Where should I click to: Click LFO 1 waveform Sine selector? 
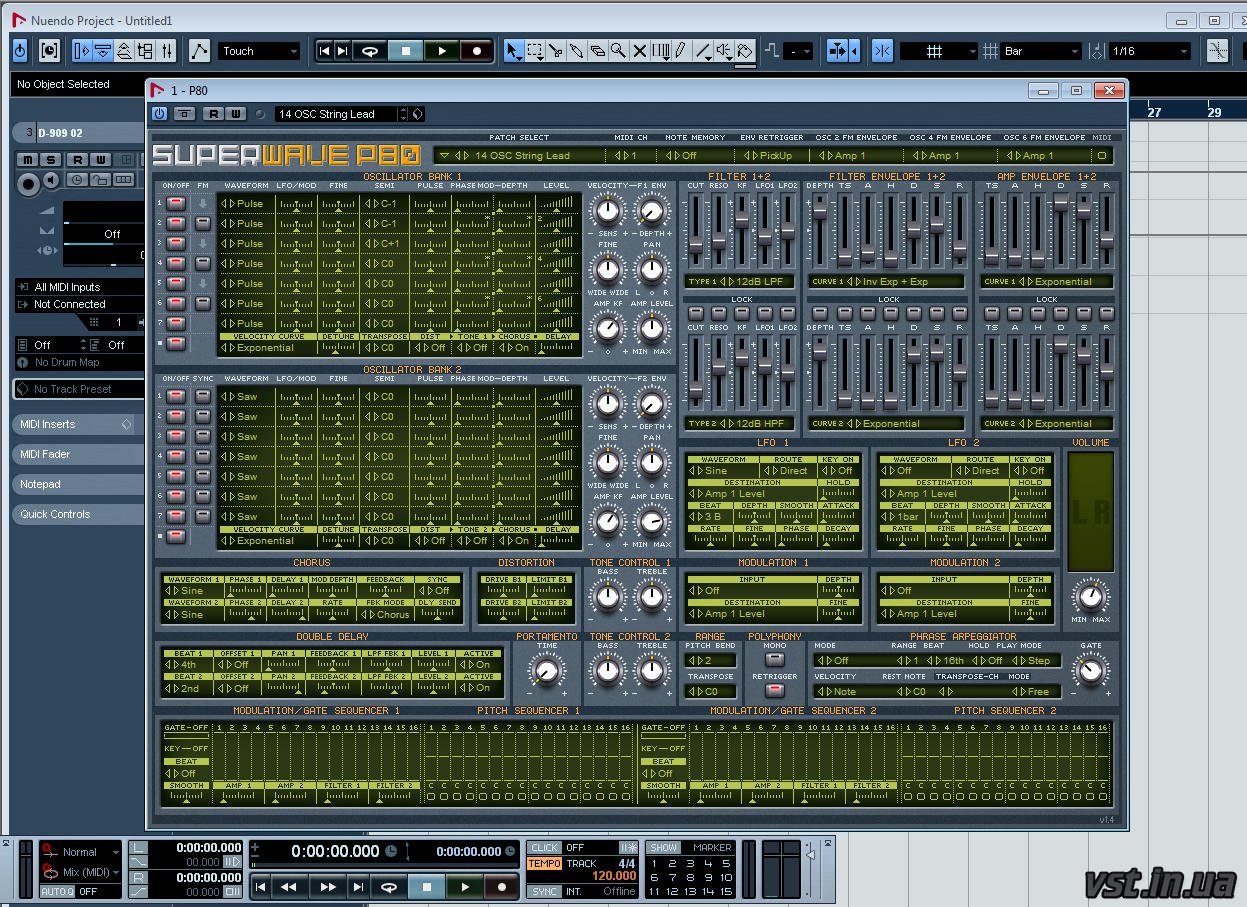(x=723, y=470)
